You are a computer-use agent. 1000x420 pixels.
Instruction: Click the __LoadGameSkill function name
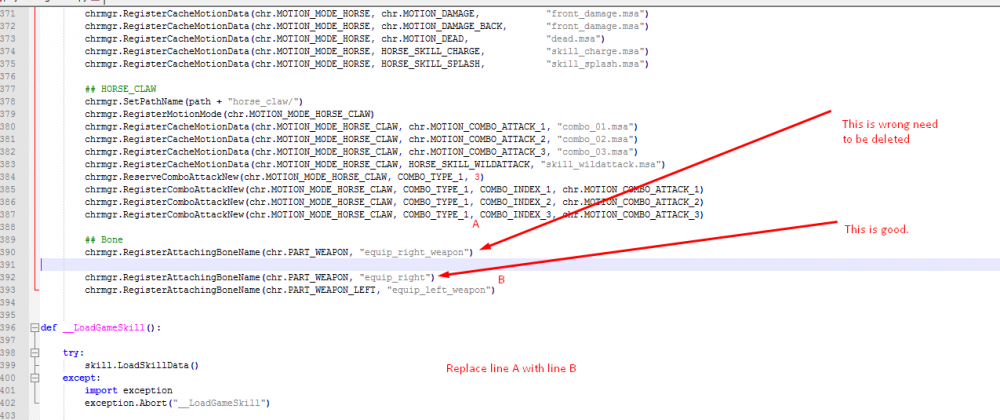tap(105, 328)
